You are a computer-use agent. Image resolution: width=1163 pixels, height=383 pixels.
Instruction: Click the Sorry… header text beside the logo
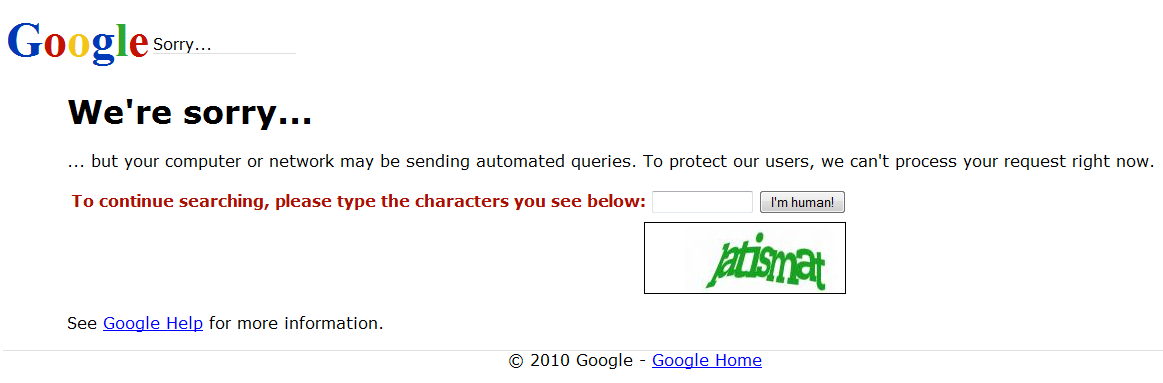point(182,45)
